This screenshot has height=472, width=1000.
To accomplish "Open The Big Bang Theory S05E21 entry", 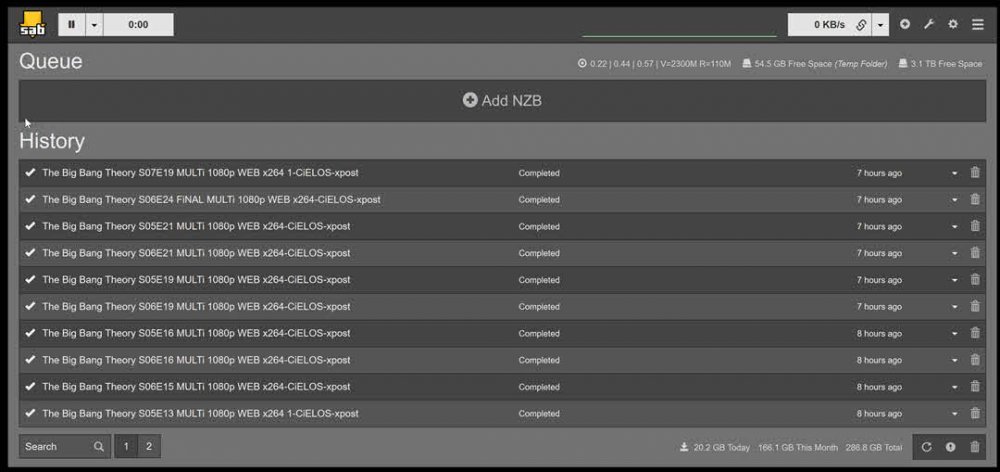I will pos(196,226).
